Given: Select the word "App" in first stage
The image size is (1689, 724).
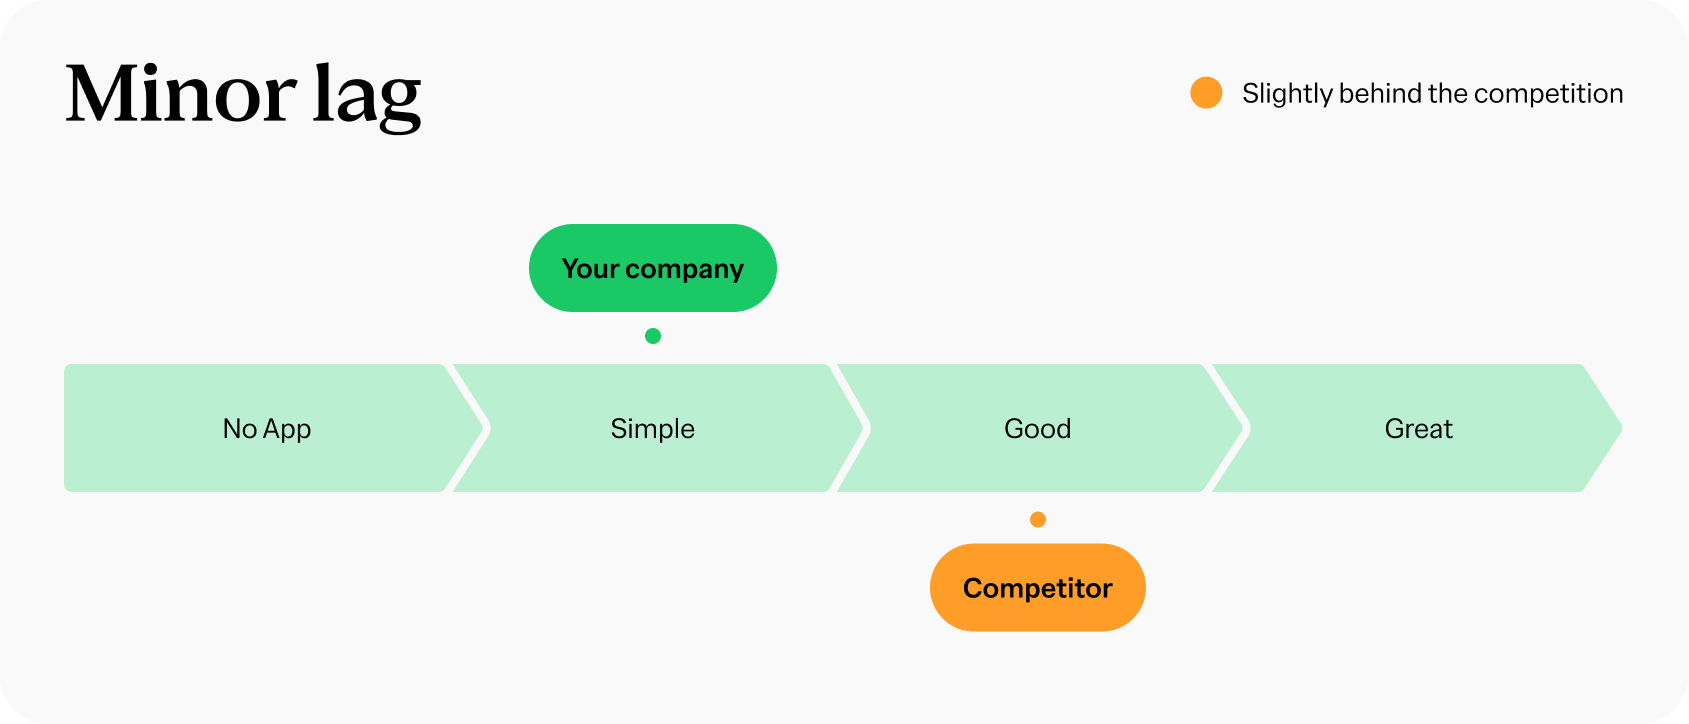Looking at the screenshot, I should (288, 430).
